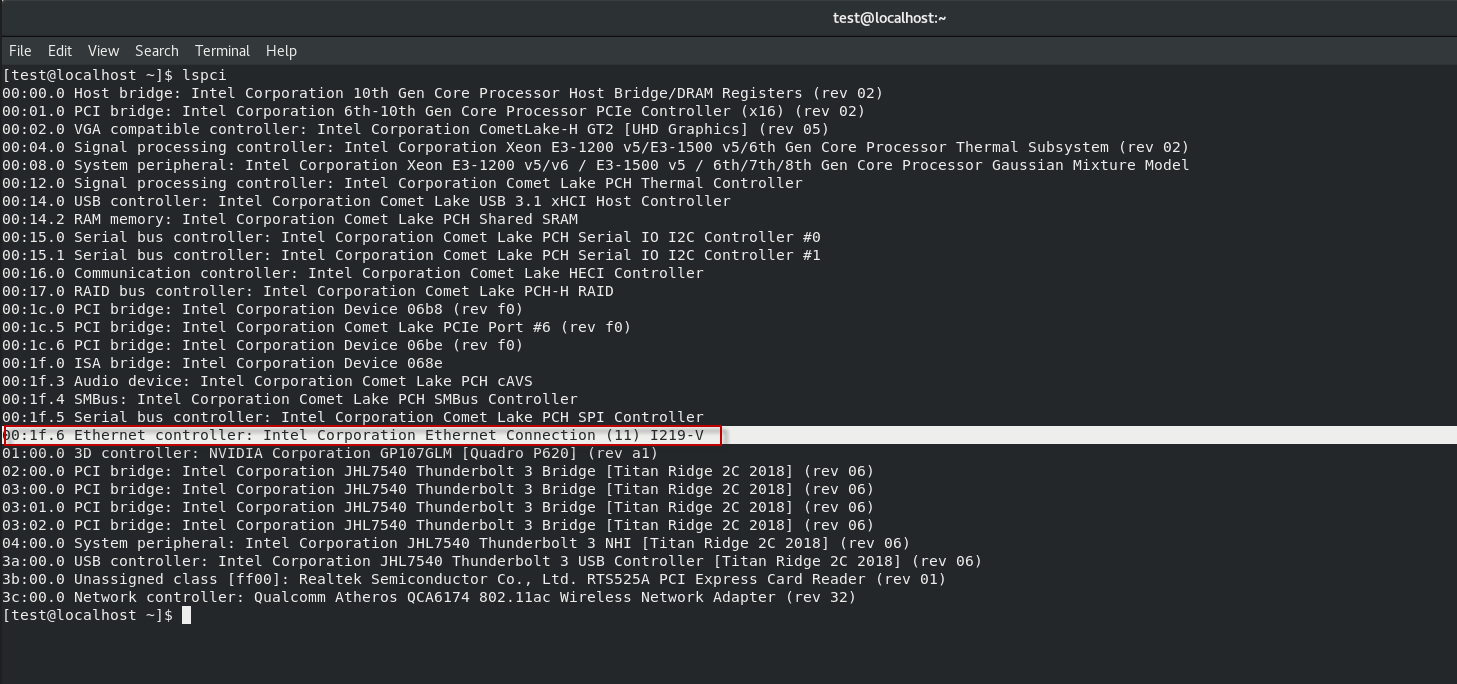Open the View menu
Viewport: 1457px width, 684px height.
tap(103, 51)
